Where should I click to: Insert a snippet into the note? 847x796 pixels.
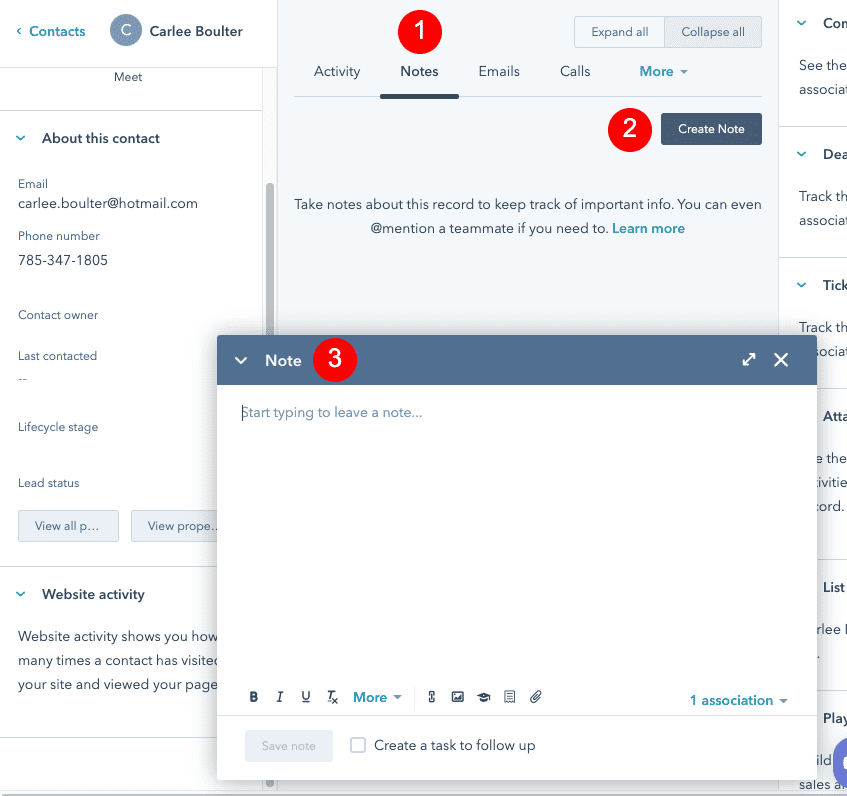click(x=509, y=697)
